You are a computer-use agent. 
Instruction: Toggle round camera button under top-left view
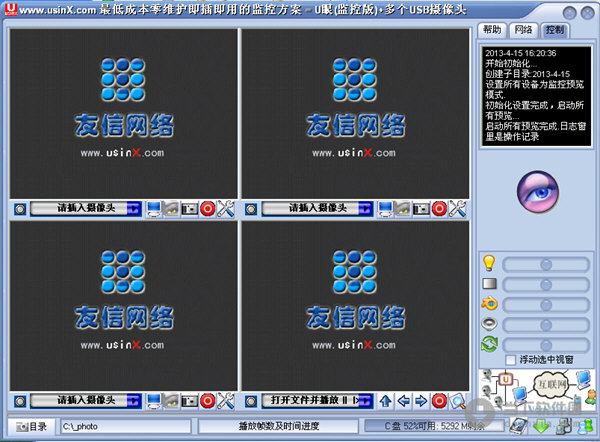pyautogui.click(x=20, y=209)
